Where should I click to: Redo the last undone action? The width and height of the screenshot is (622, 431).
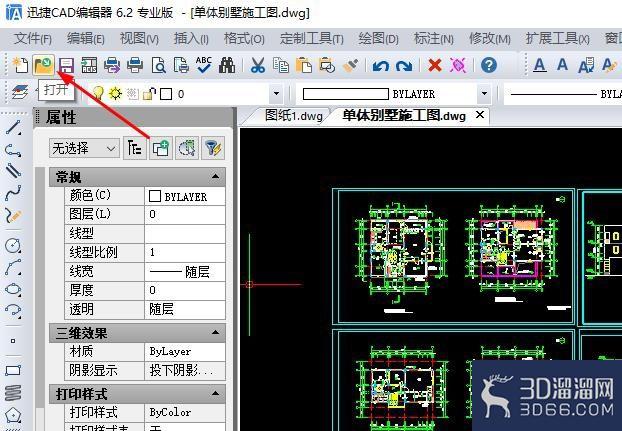(x=404, y=65)
